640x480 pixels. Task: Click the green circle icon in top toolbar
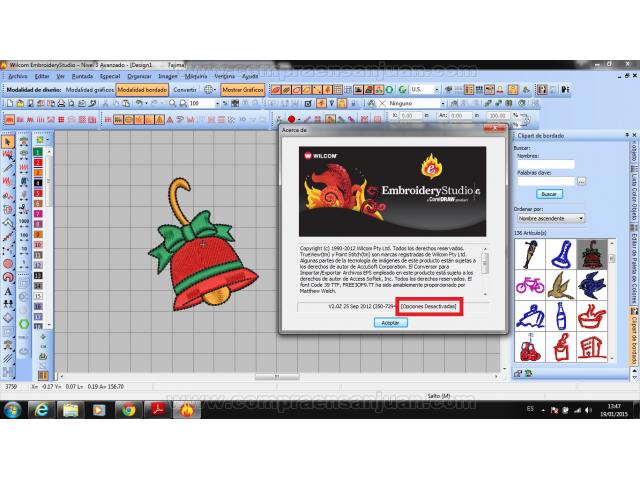390,90
